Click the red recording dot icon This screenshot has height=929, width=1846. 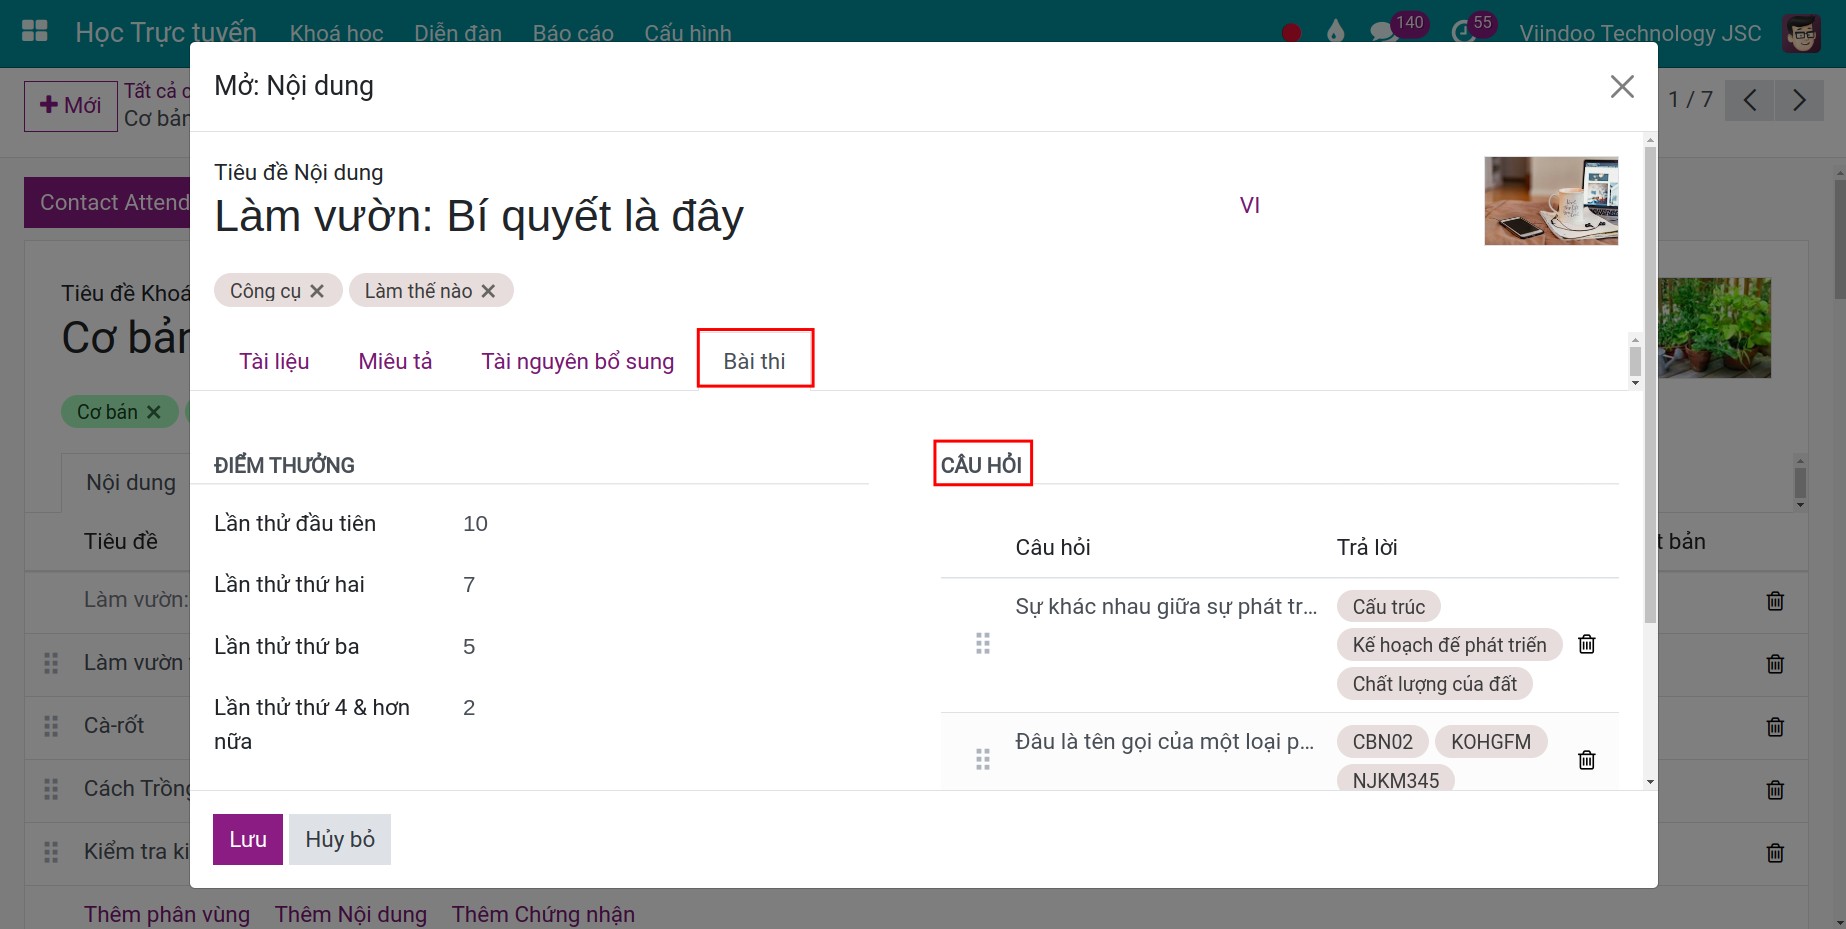pos(1291,33)
